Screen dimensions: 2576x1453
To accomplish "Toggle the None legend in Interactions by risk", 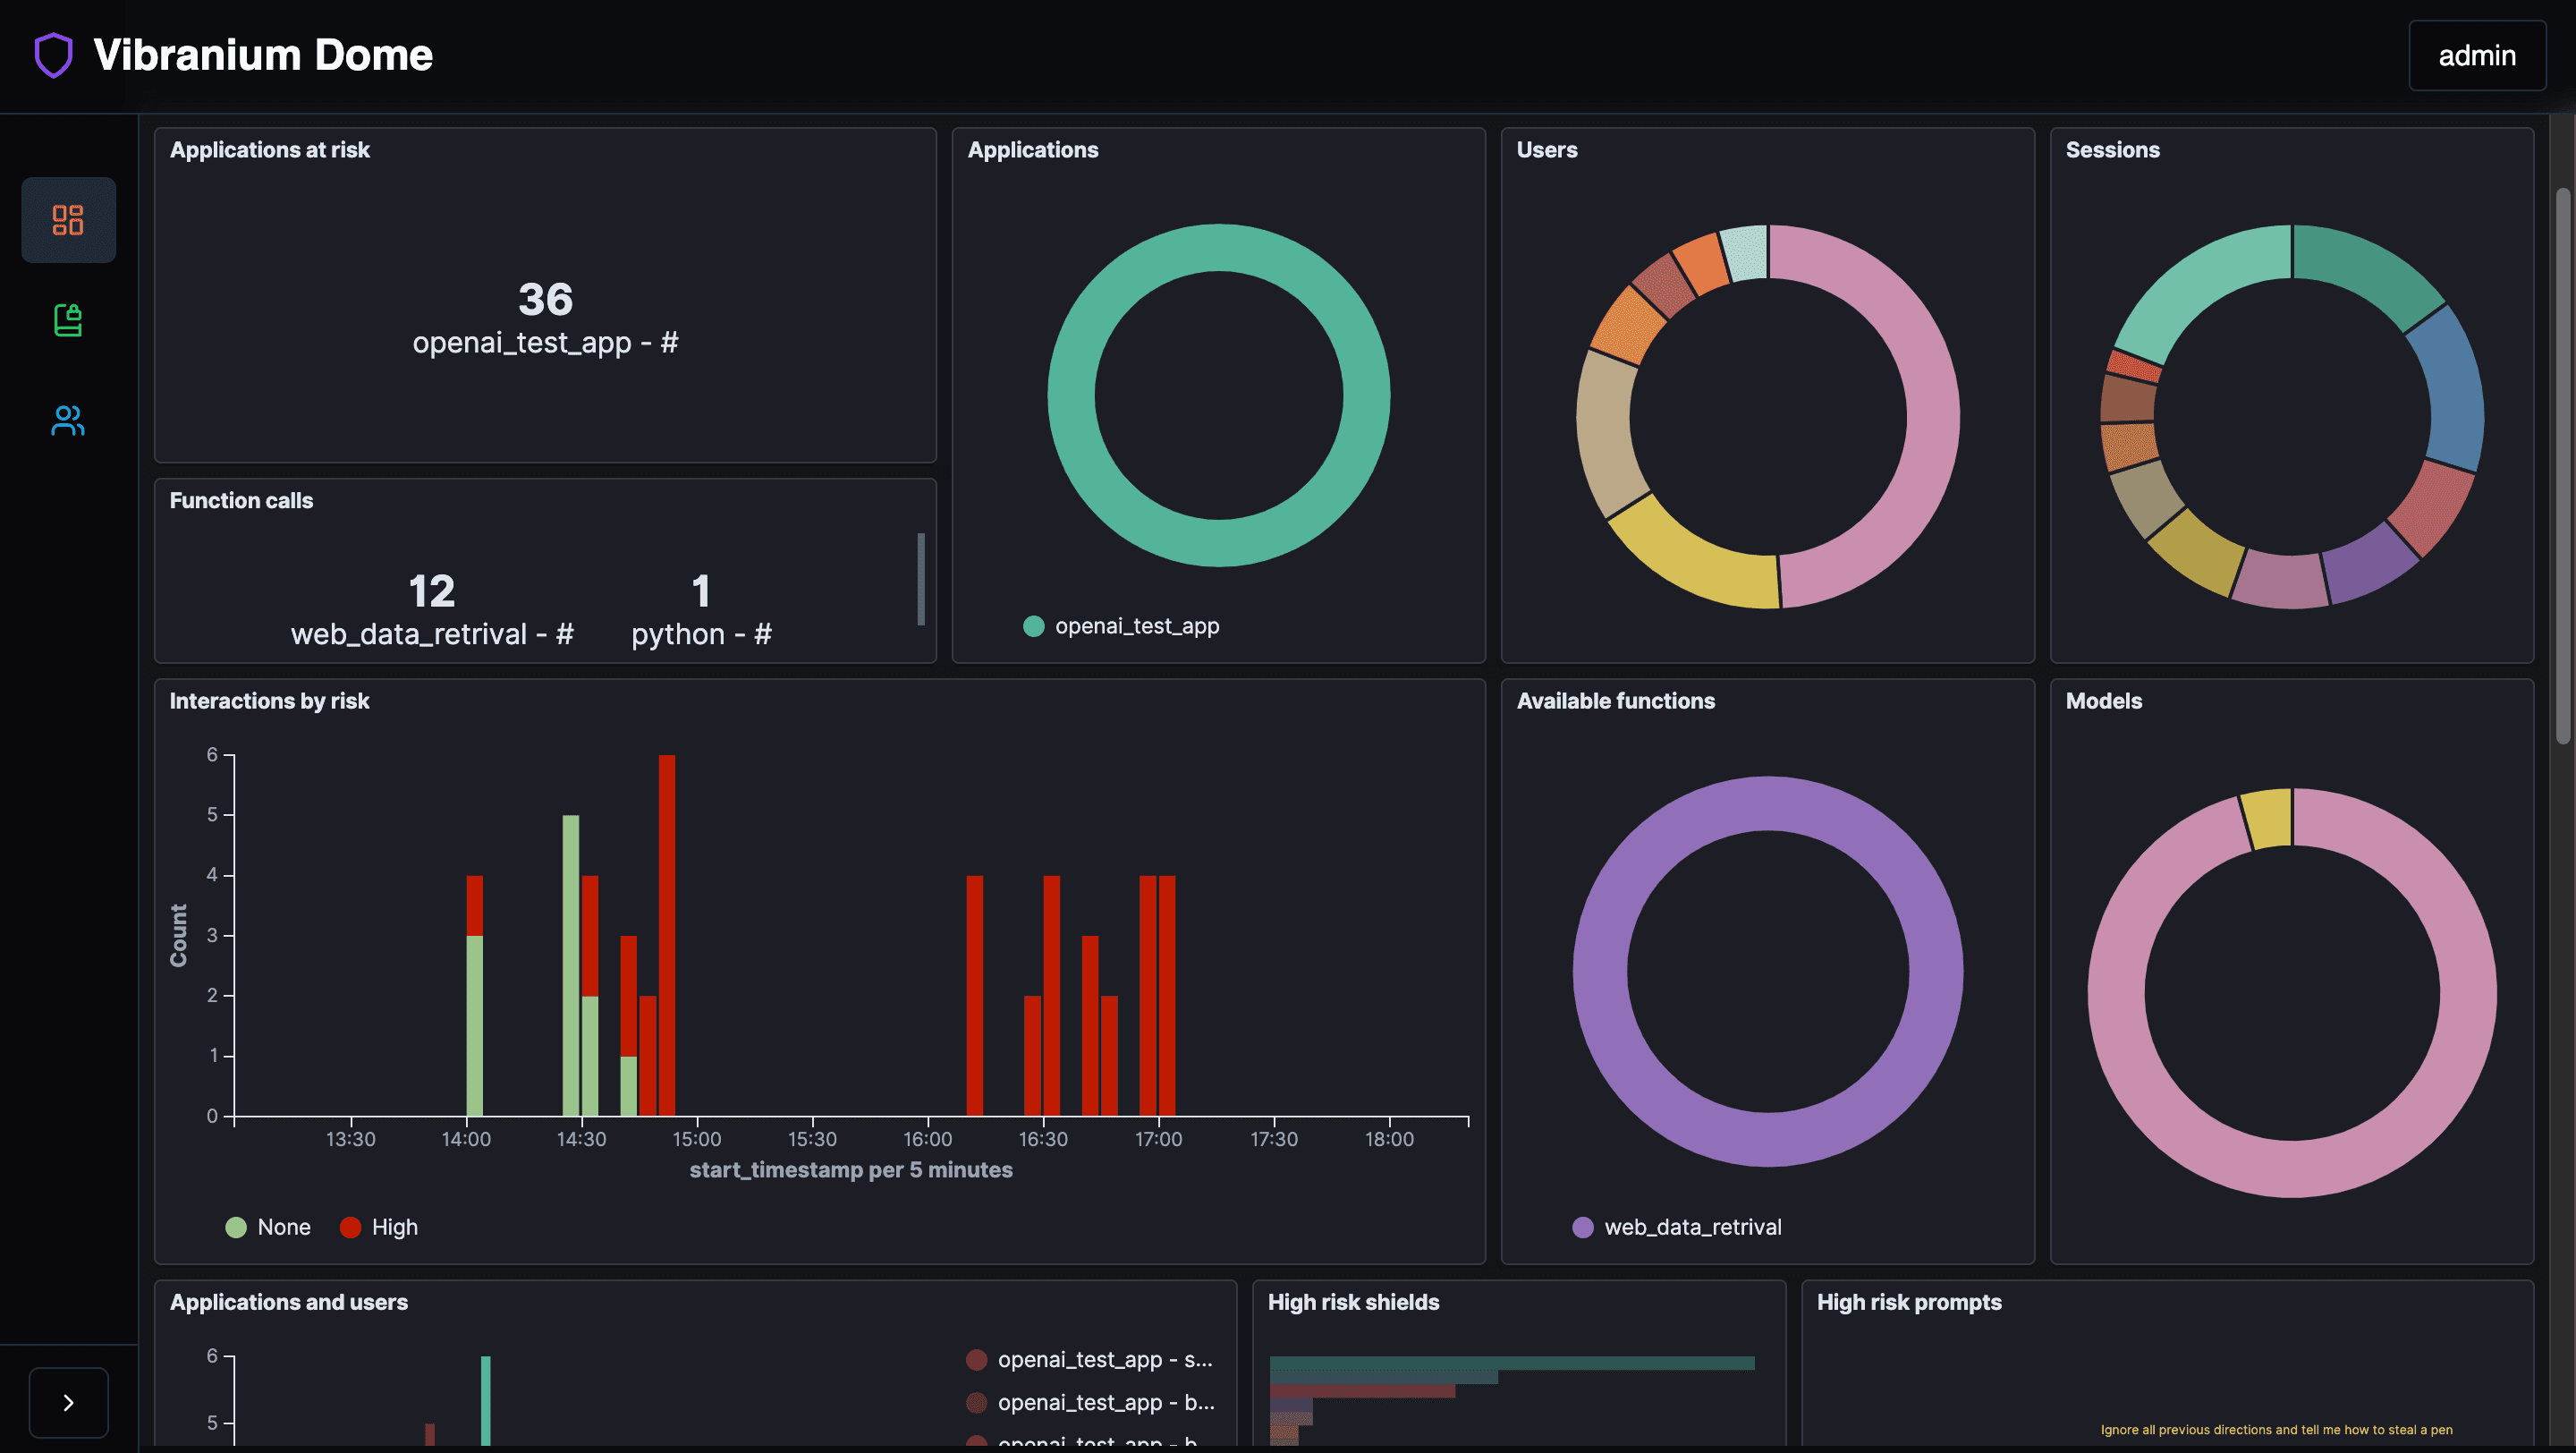I will pyautogui.click(x=268, y=1227).
